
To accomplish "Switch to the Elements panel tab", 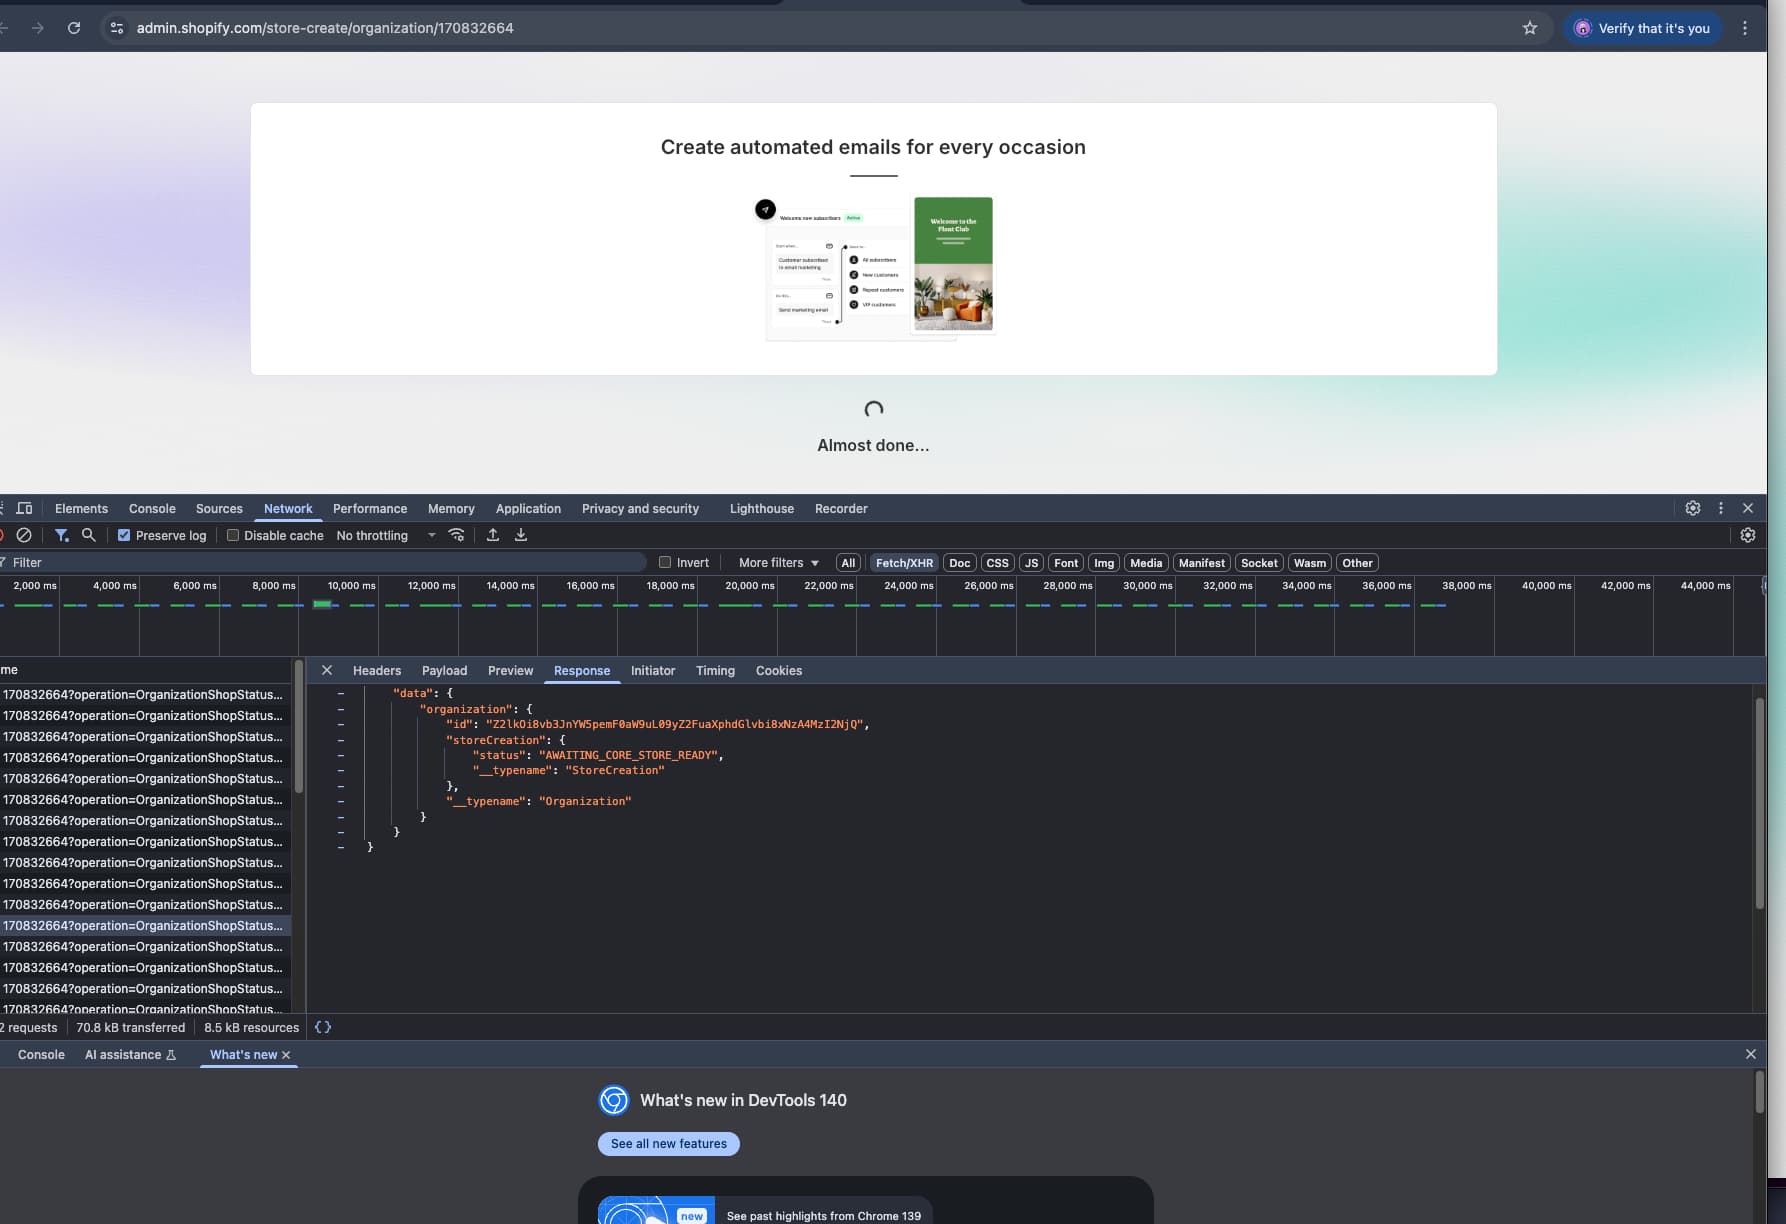I will click(x=81, y=508).
